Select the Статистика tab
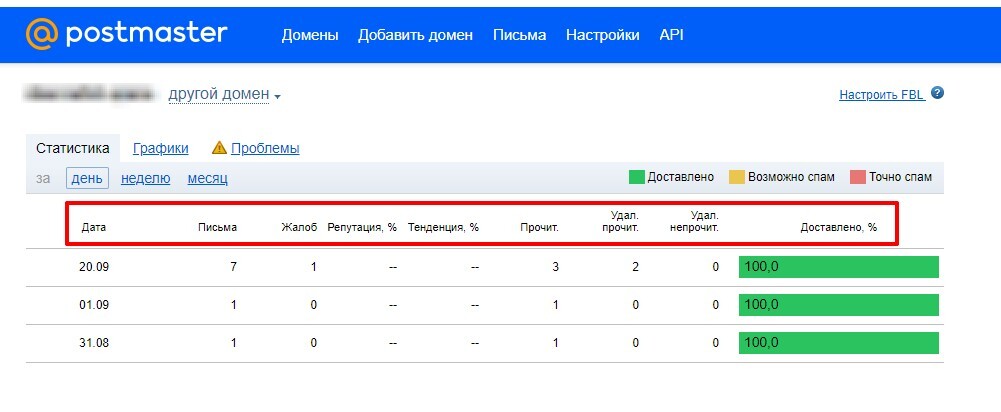 tap(73, 148)
